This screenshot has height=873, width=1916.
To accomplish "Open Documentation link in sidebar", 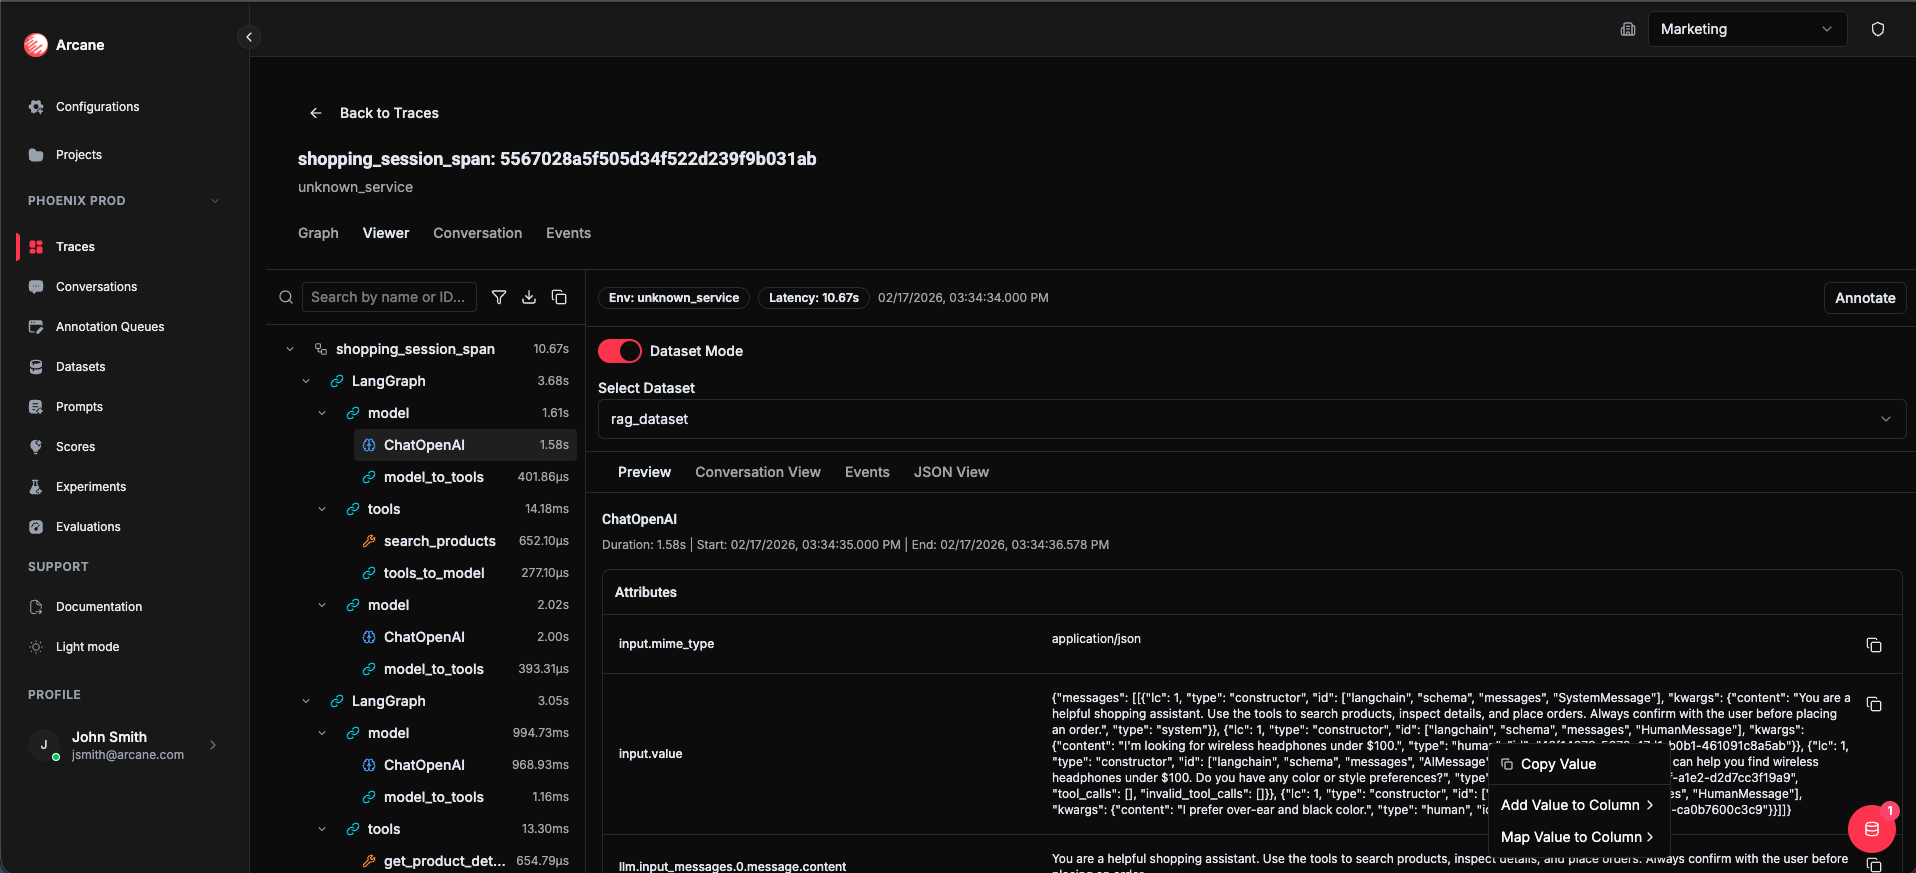I will (x=99, y=607).
